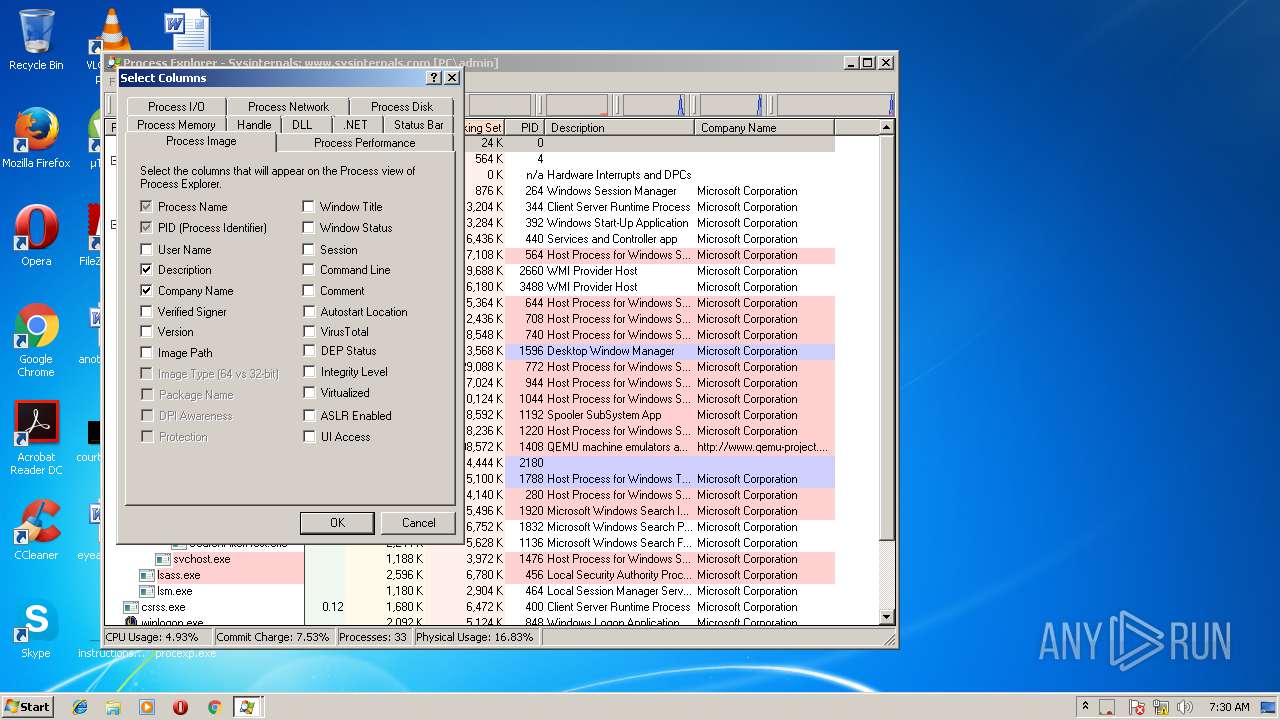
Task: Open the Process Disk tab
Action: [x=402, y=107]
